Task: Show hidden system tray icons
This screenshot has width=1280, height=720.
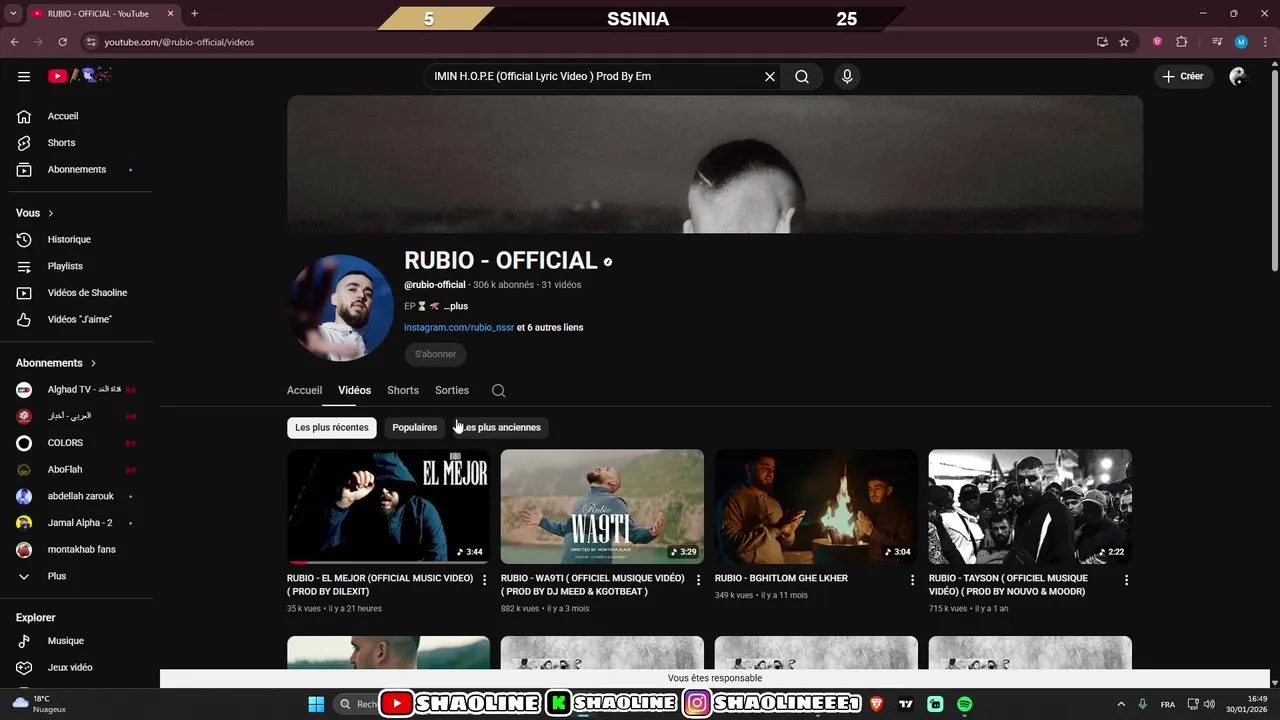Action: click(1120, 704)
